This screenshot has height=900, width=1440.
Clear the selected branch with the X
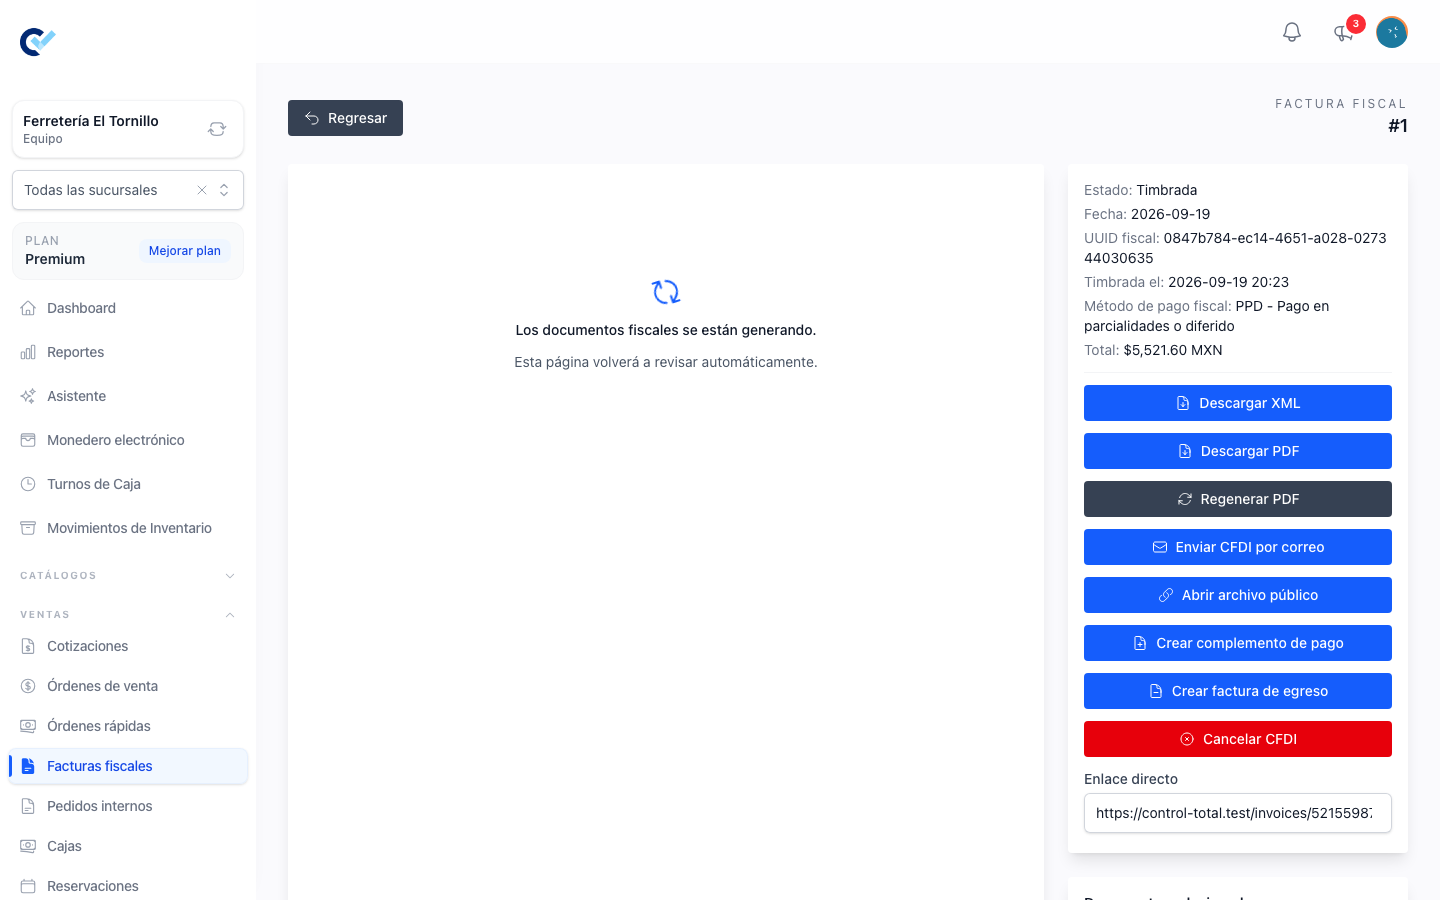tap(202, 190)
